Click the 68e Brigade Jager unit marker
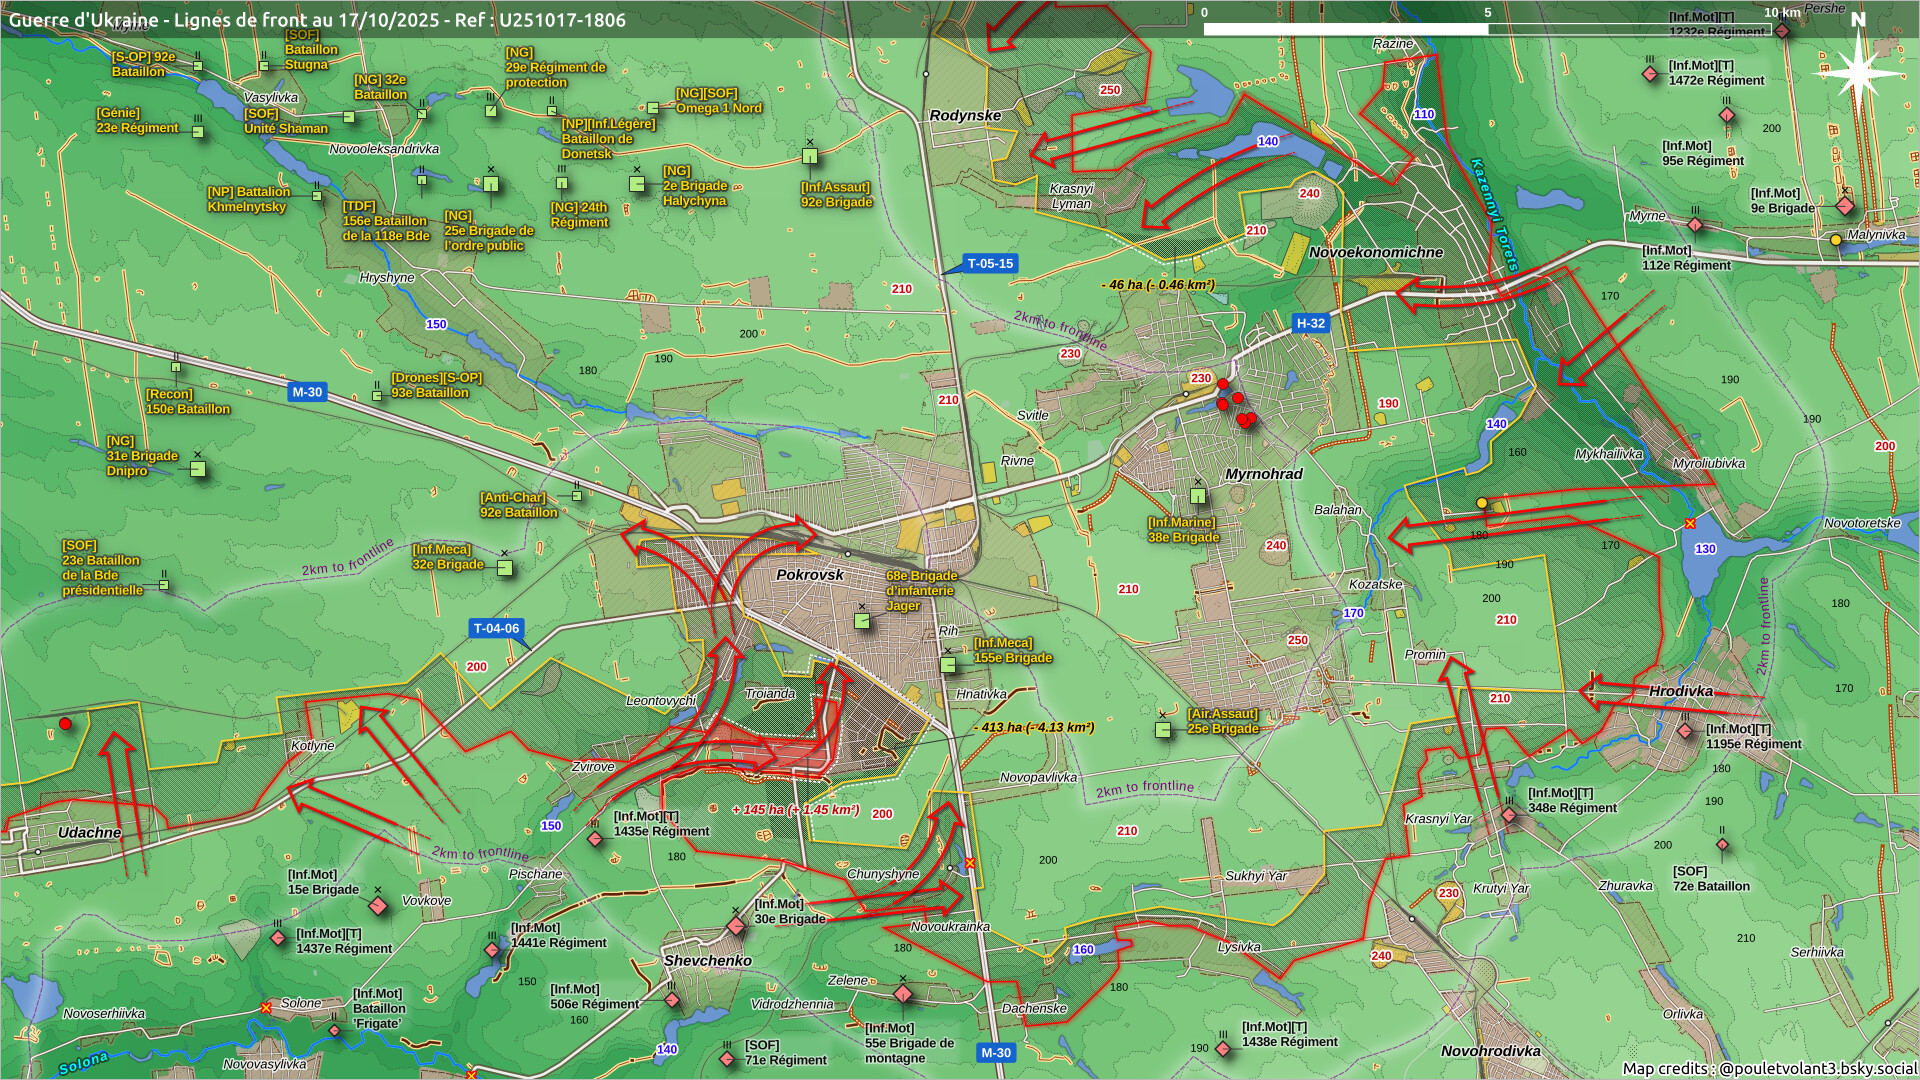This screenshot has height=1080, width=1920. coord(862,621)
